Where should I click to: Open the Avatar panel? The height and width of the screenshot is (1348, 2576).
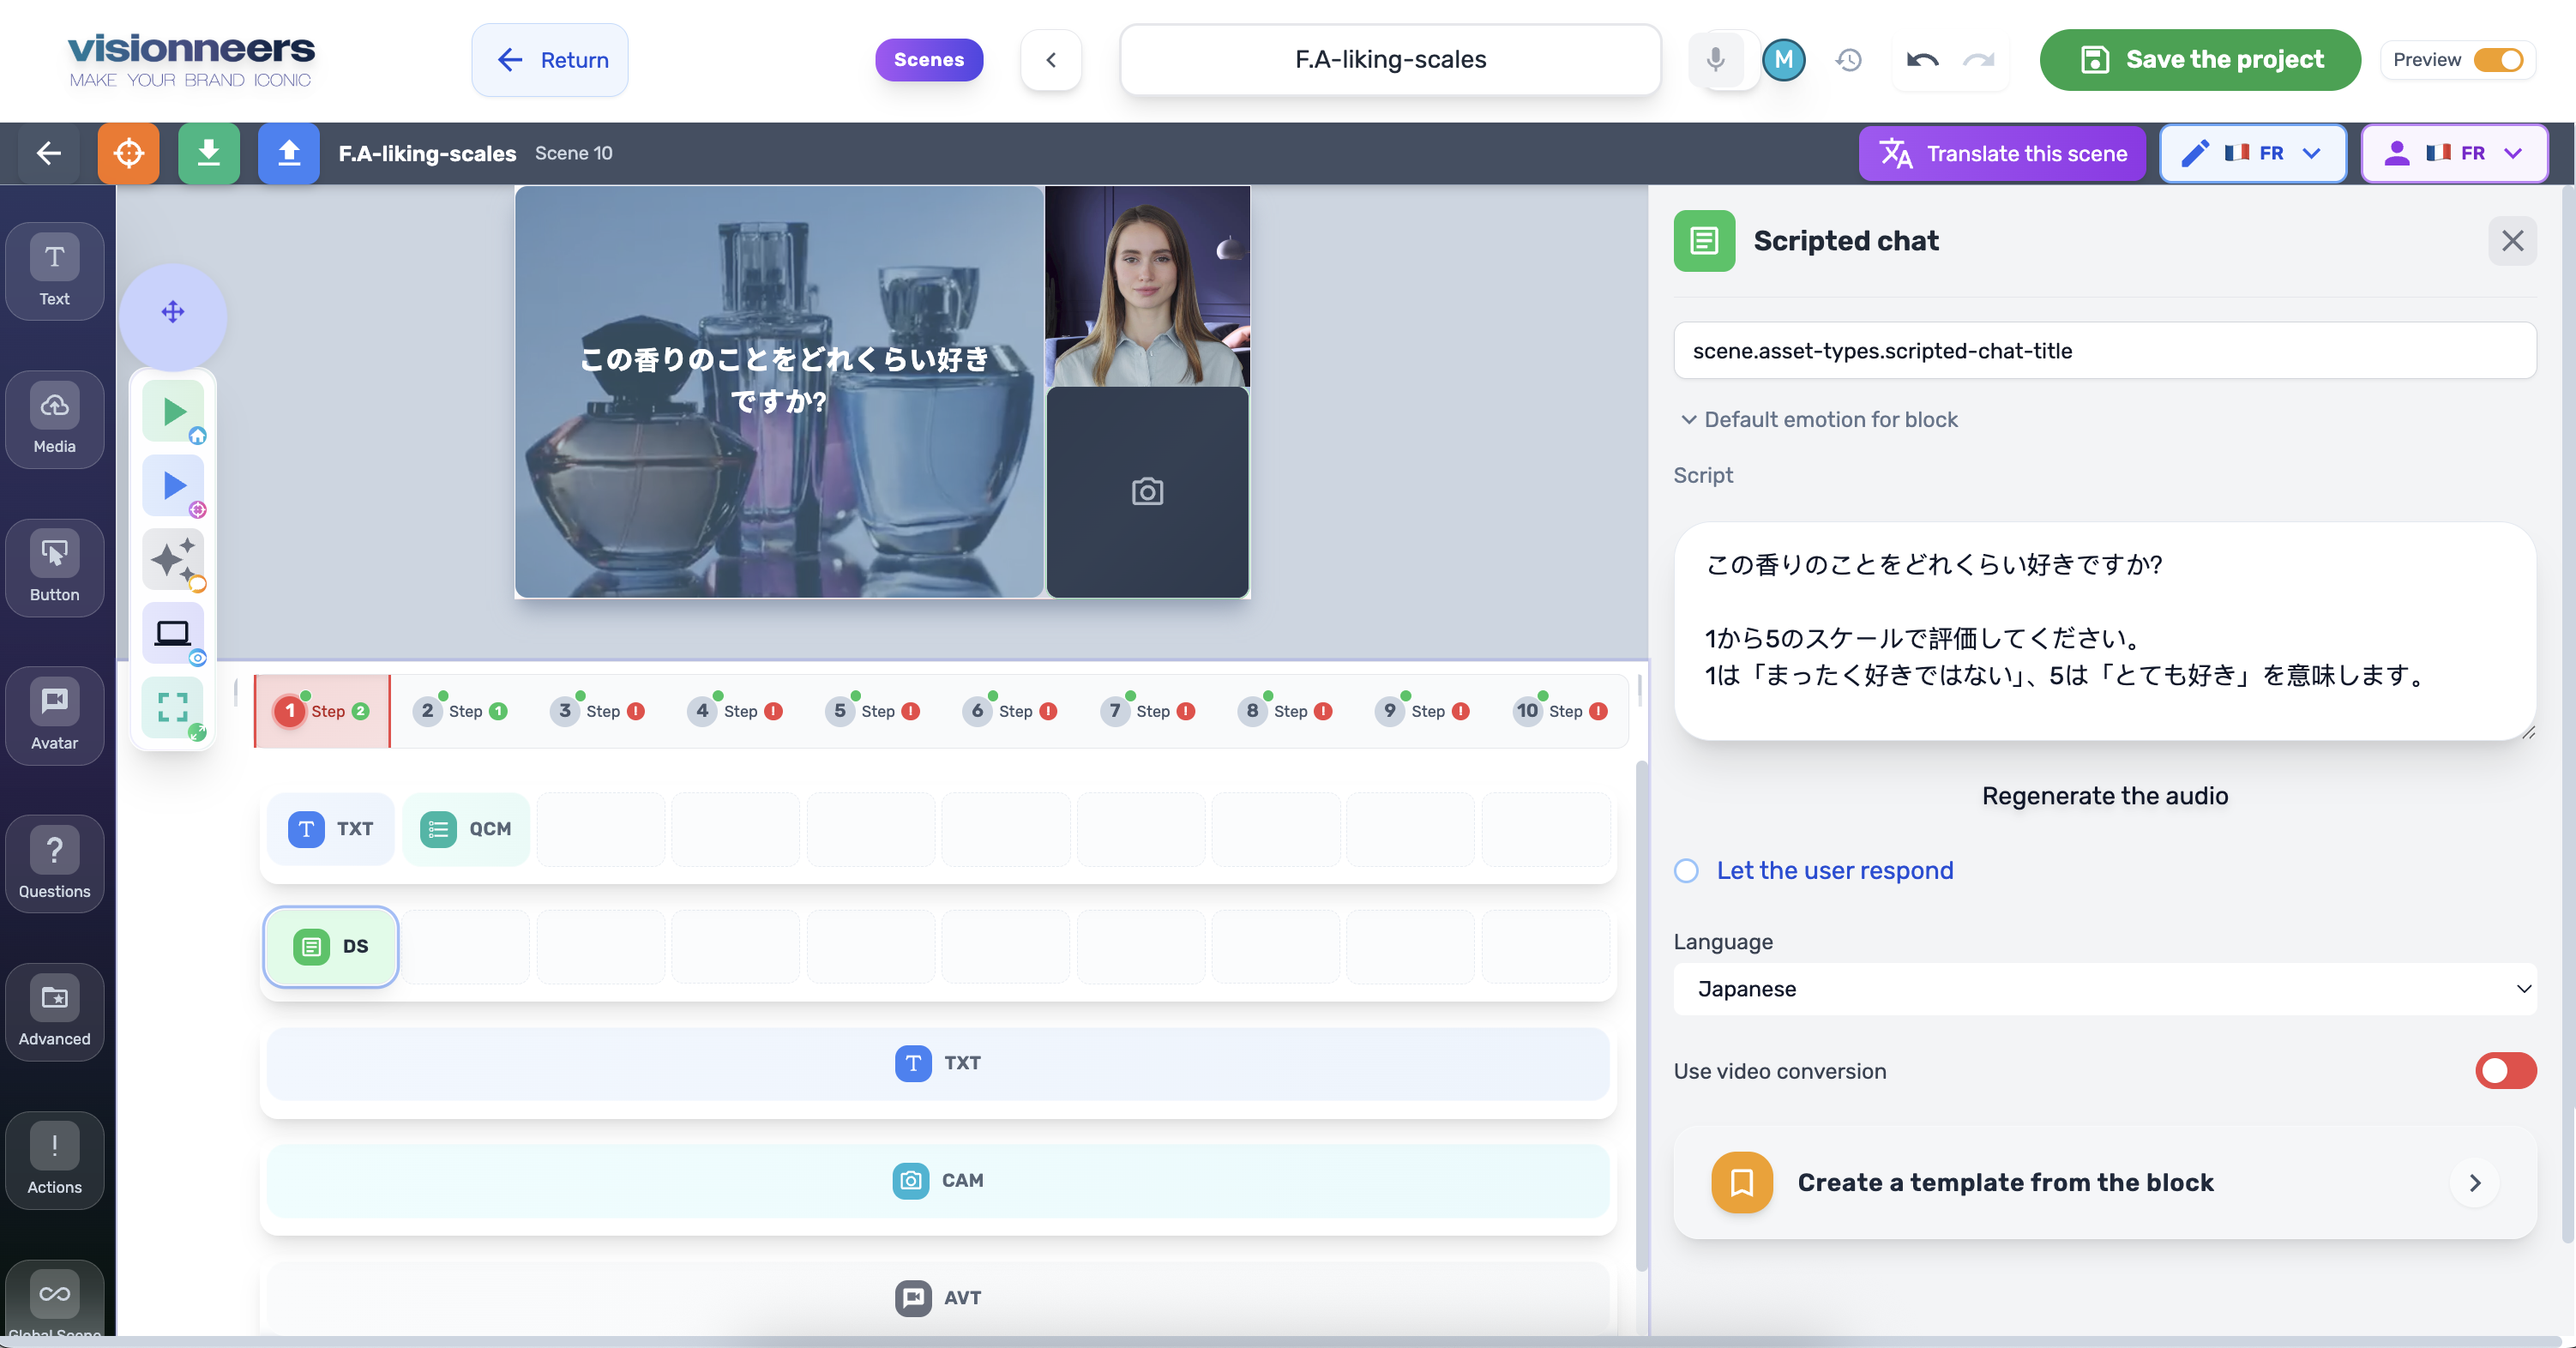[x=54, y=716]
